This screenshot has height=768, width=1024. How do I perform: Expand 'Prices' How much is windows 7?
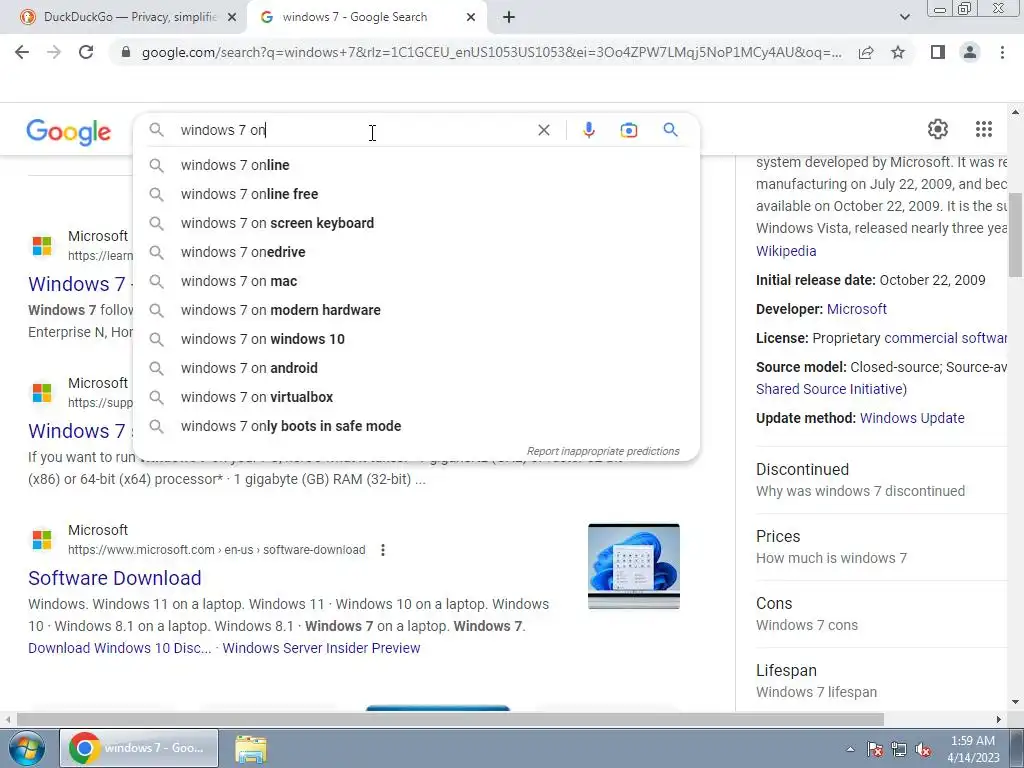pos(881,547)
